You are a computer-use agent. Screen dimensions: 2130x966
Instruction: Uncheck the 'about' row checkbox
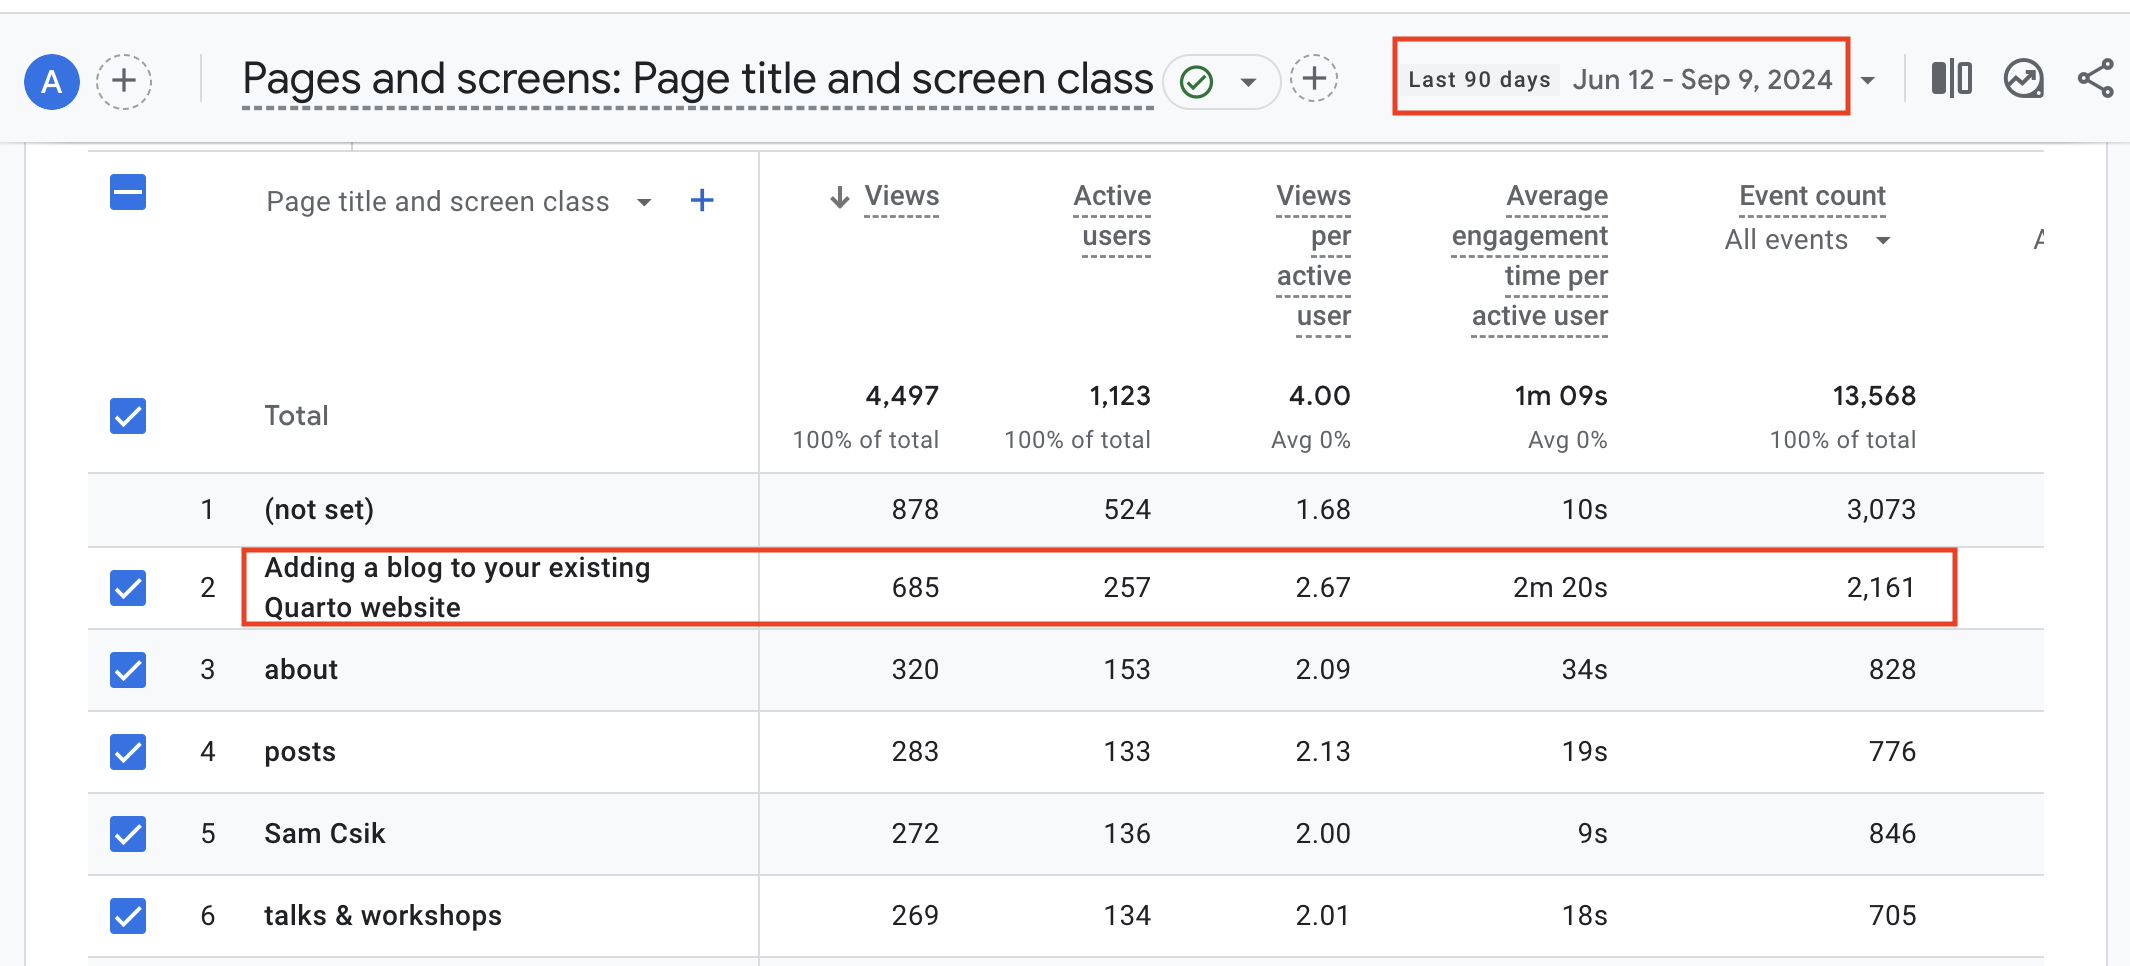[128, 670]
